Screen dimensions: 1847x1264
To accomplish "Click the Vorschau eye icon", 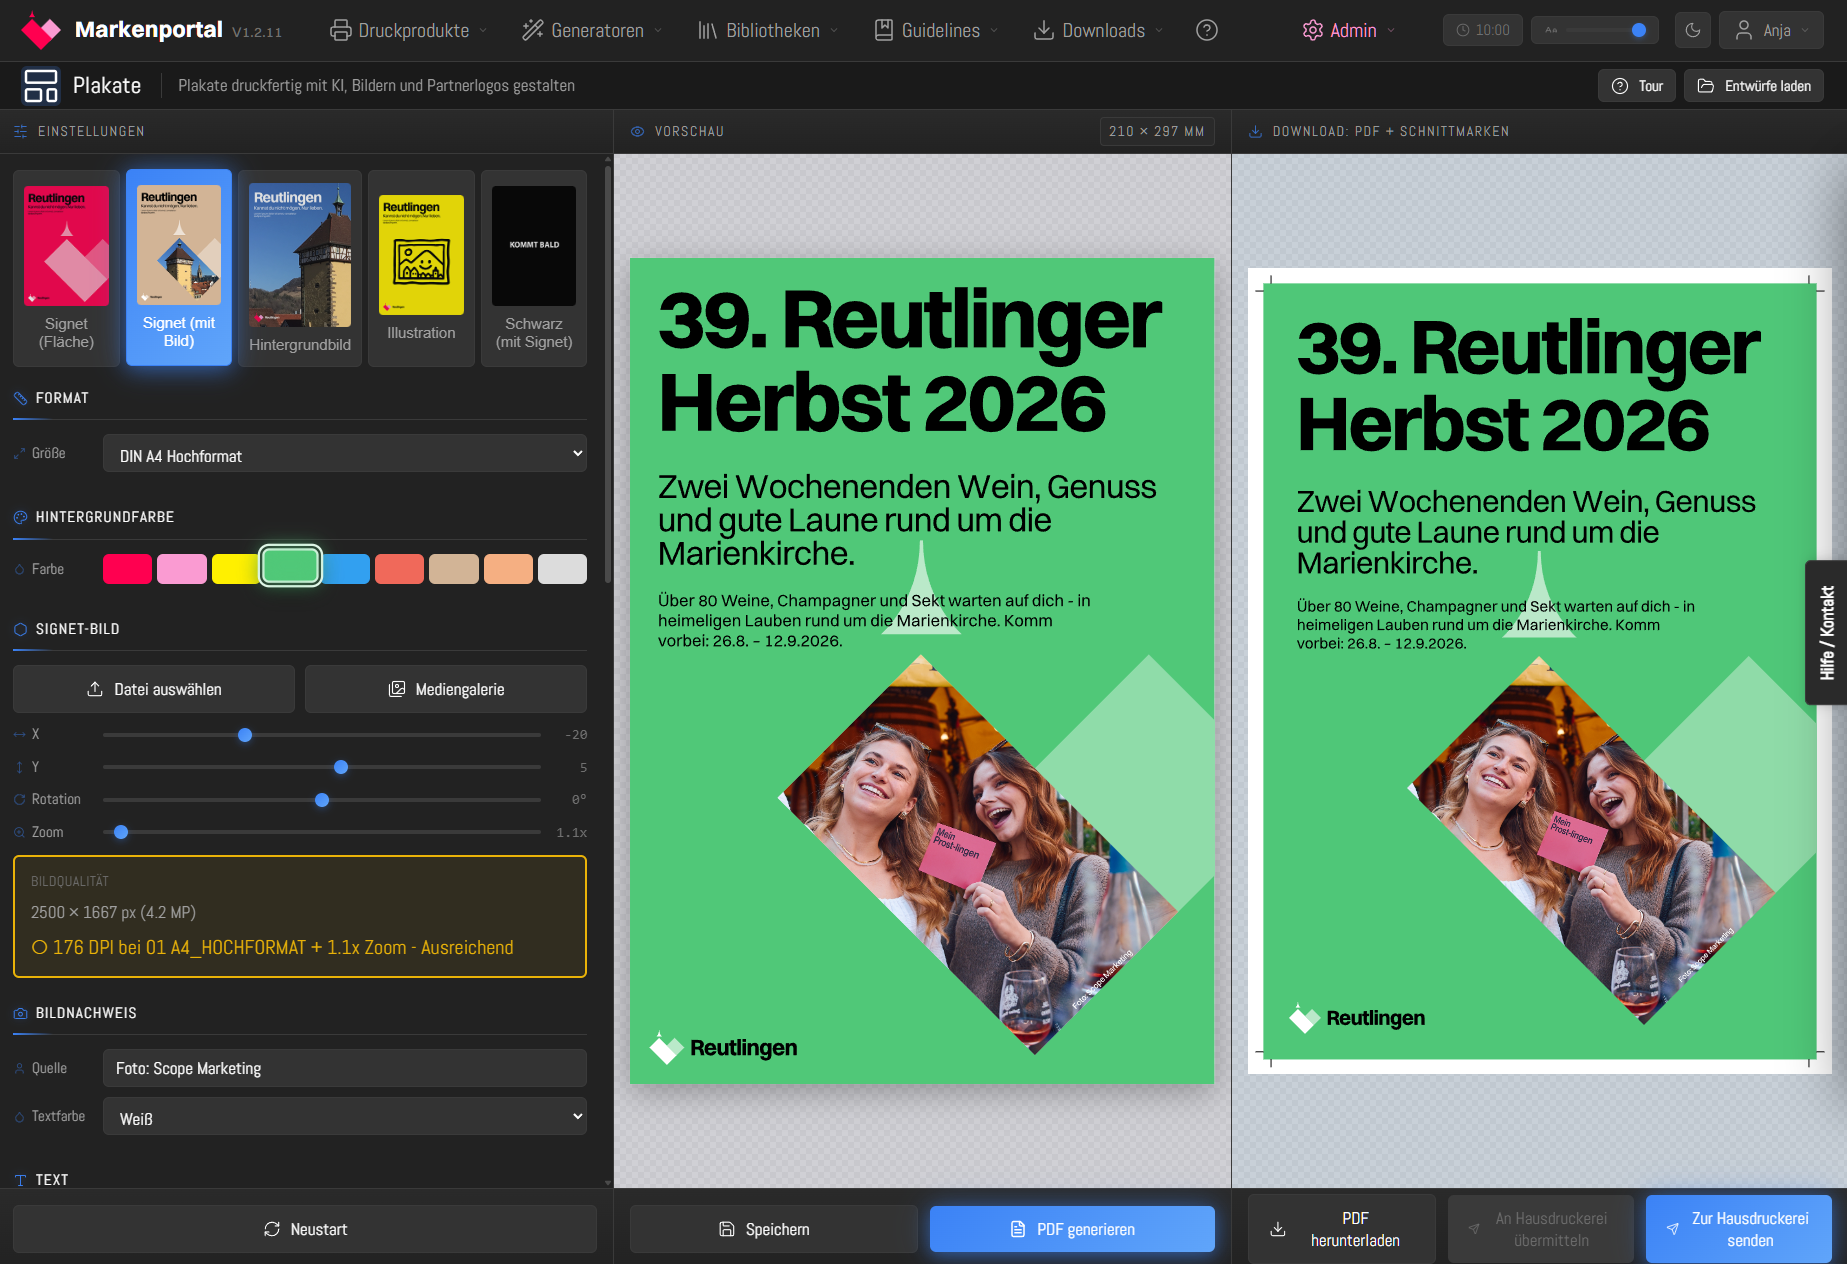I will pyautogui.click(x=637, y=131).
